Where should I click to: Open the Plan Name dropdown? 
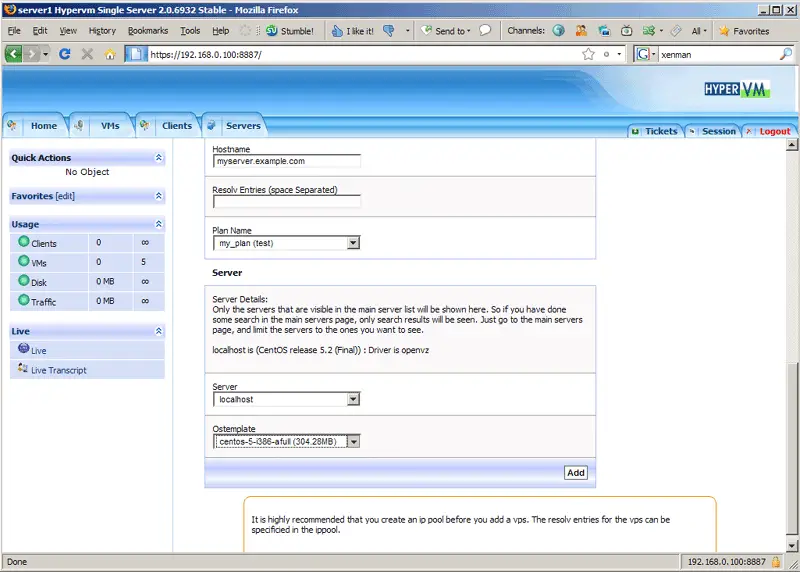pos(286,243)
